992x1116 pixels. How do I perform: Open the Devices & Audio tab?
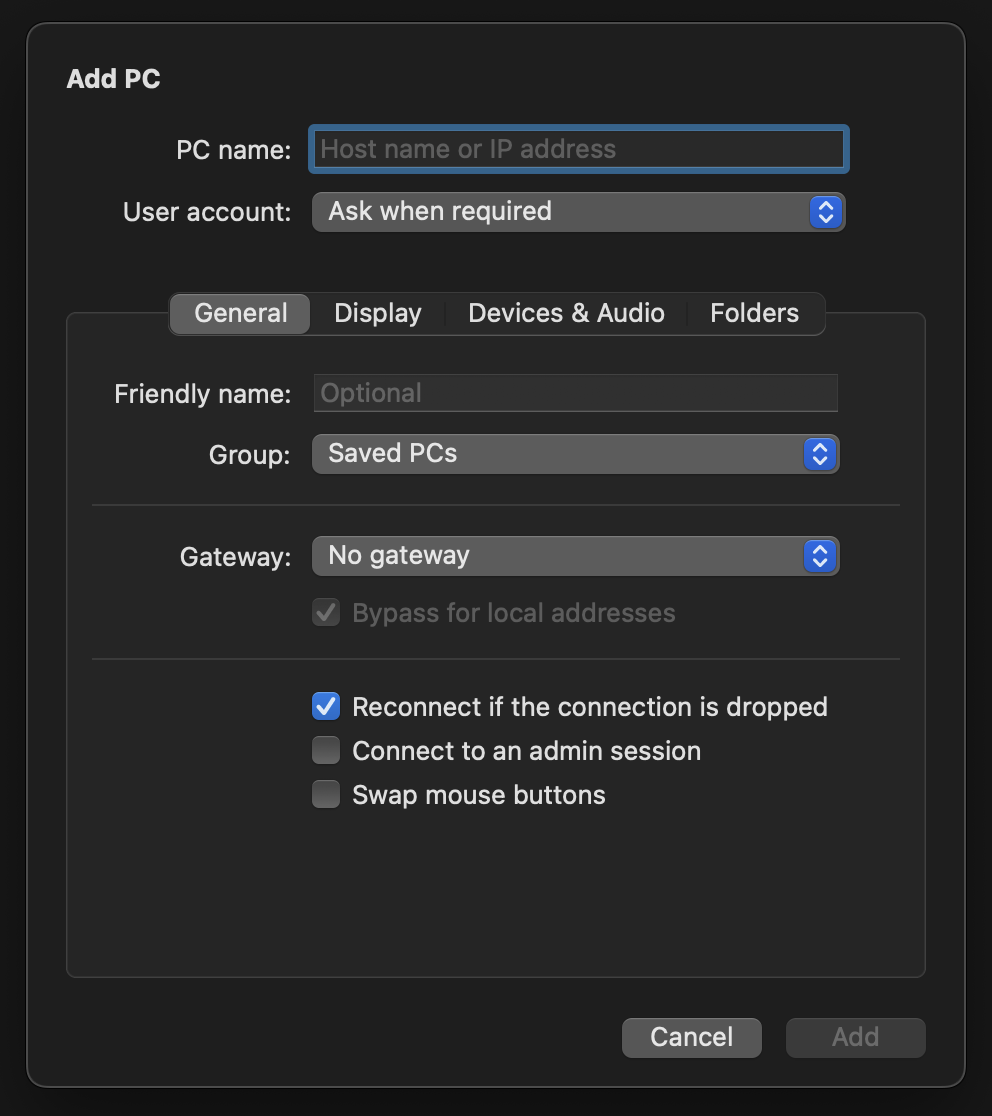coord(565,313)
